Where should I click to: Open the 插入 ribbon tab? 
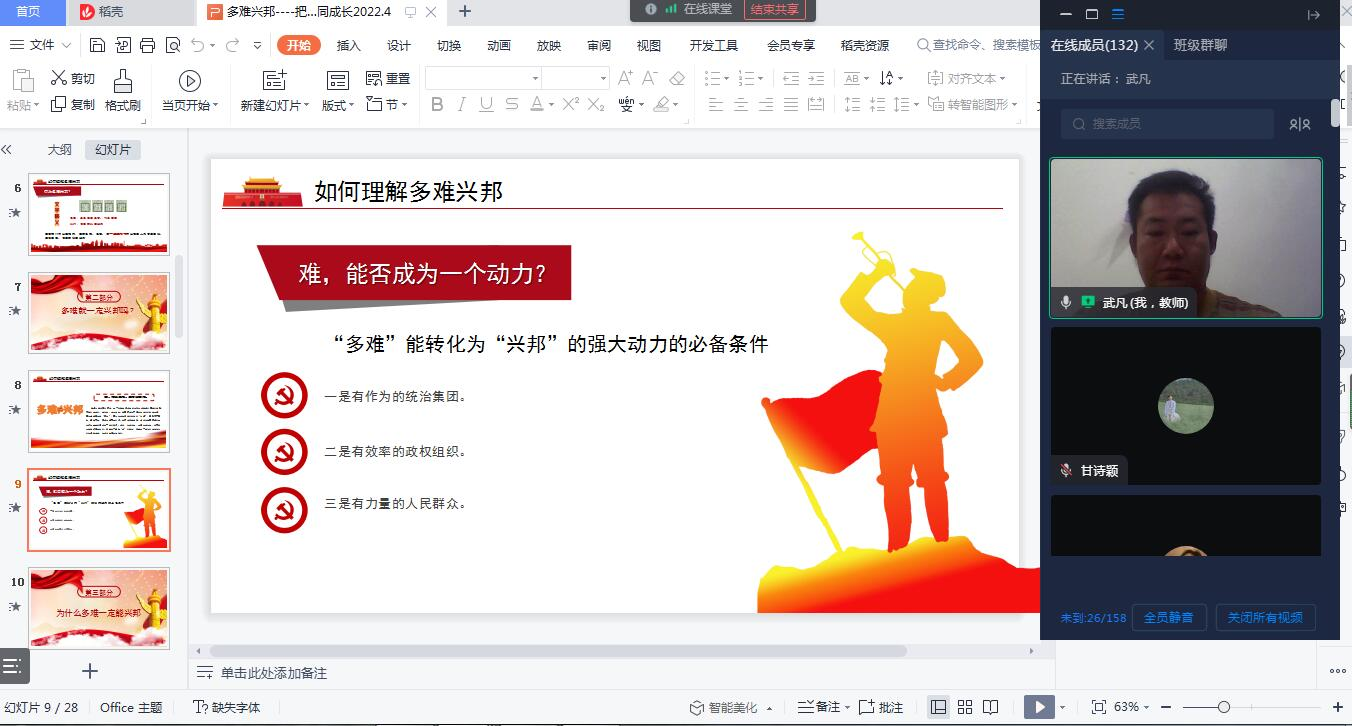348,45
